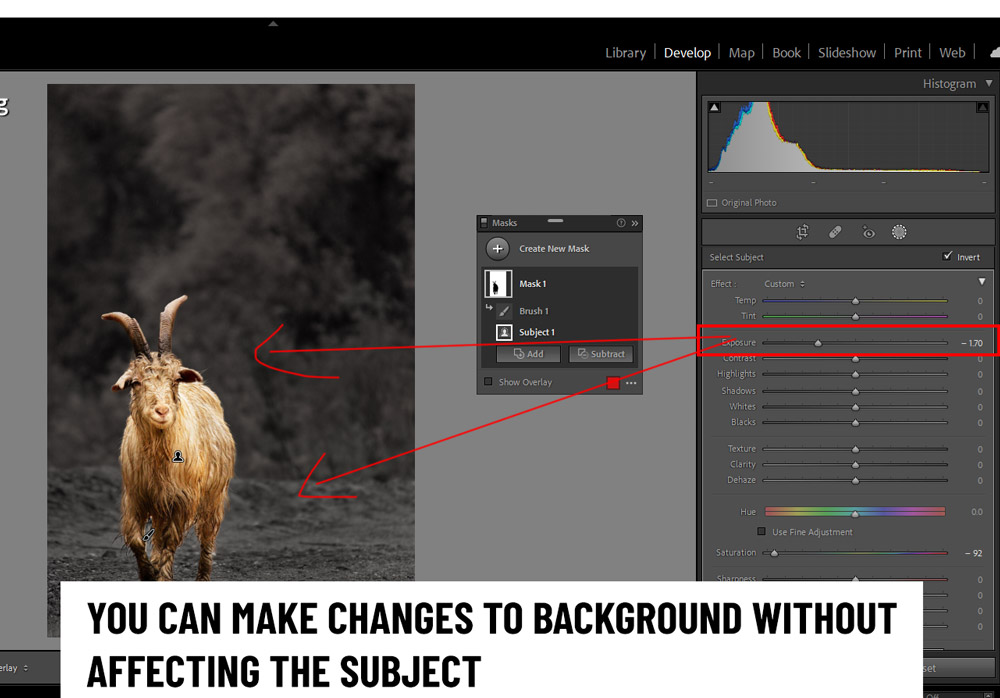The width and height of the screenshot is (1000, 698).
Task: Click the Clarity slider handle
Action: pos(855,465)
